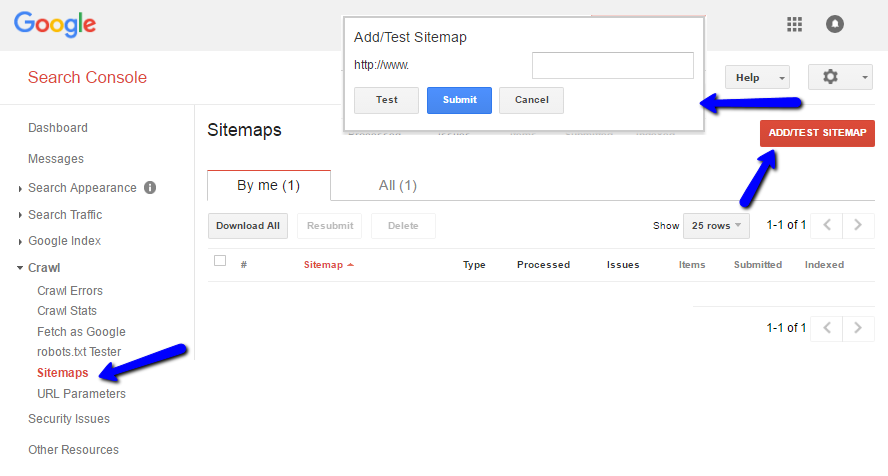This screenshot has width=888, height=476.
Task: Click the gear dropdown arrow
Action: (x=865, y=78)
